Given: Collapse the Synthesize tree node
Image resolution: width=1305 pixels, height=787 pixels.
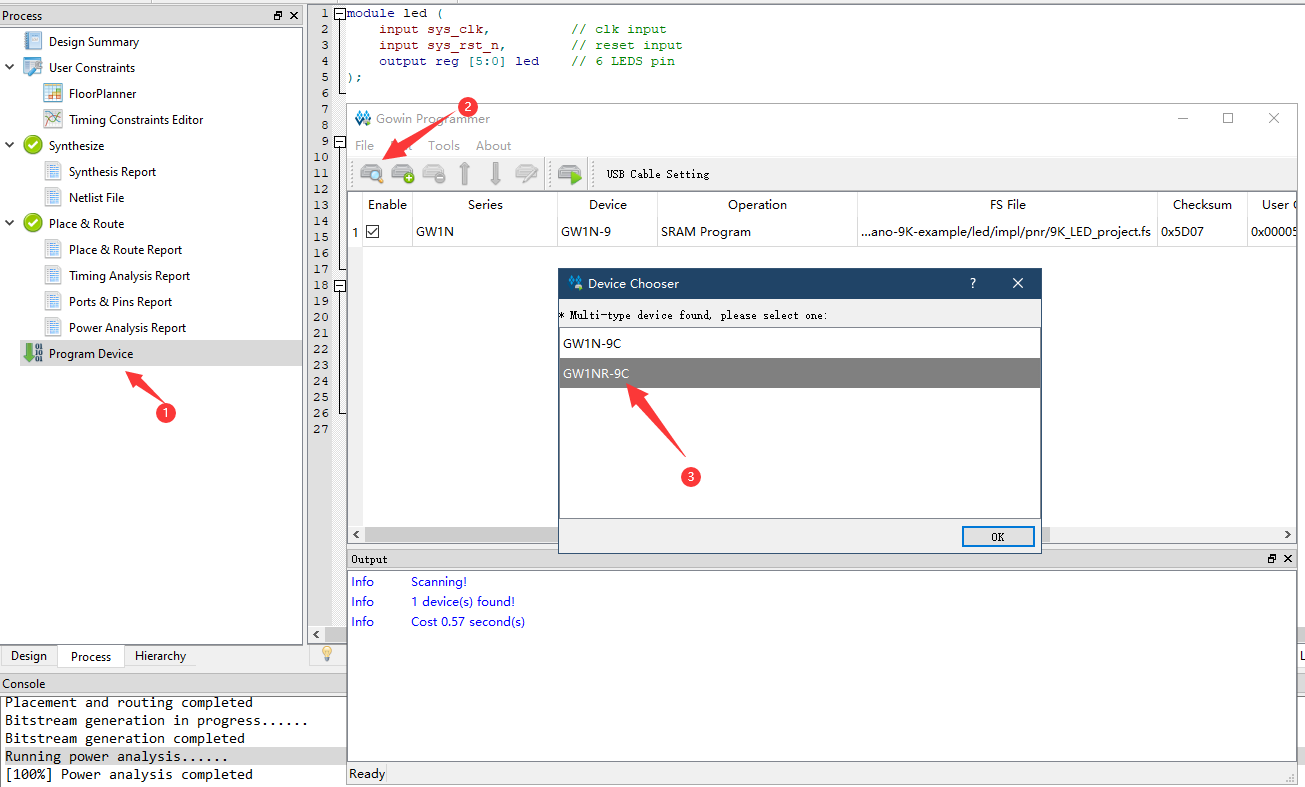Looking at the screenshot, I should [10, 145].
